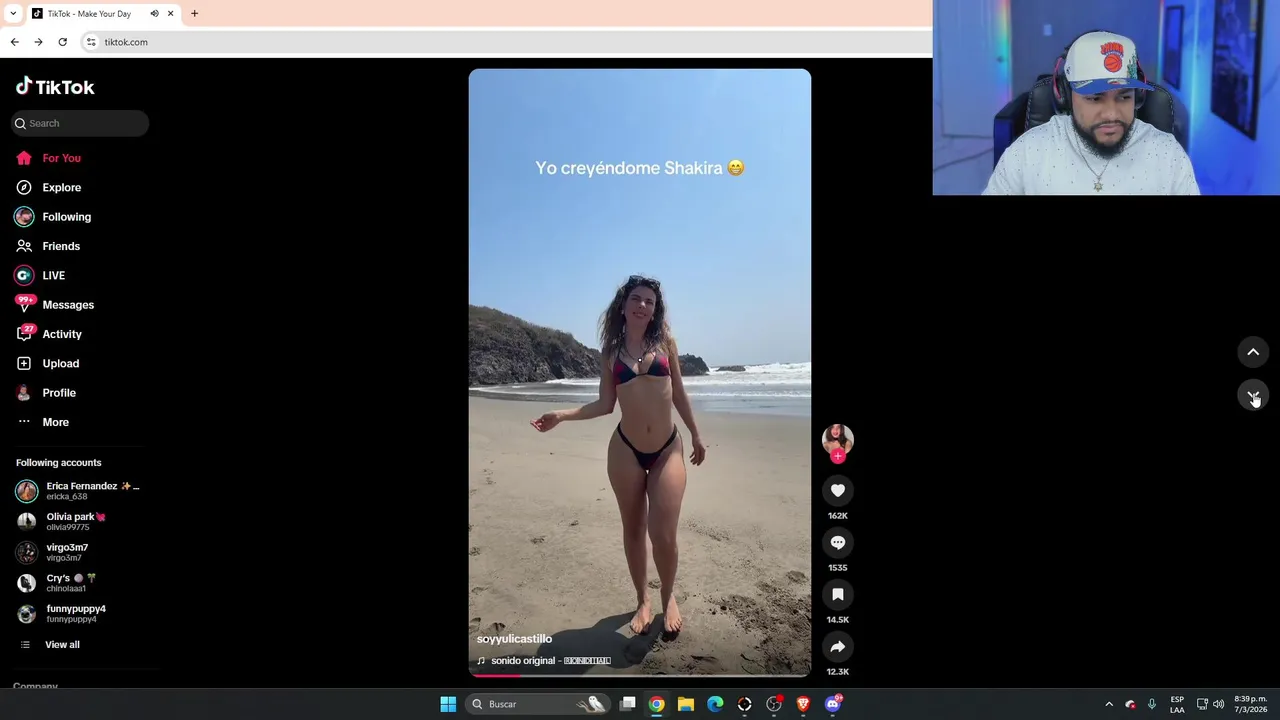Click the webcam overlay feed
Image resolution: width=1280 pixels, height=720 pixels.
tap(1106, 98)
